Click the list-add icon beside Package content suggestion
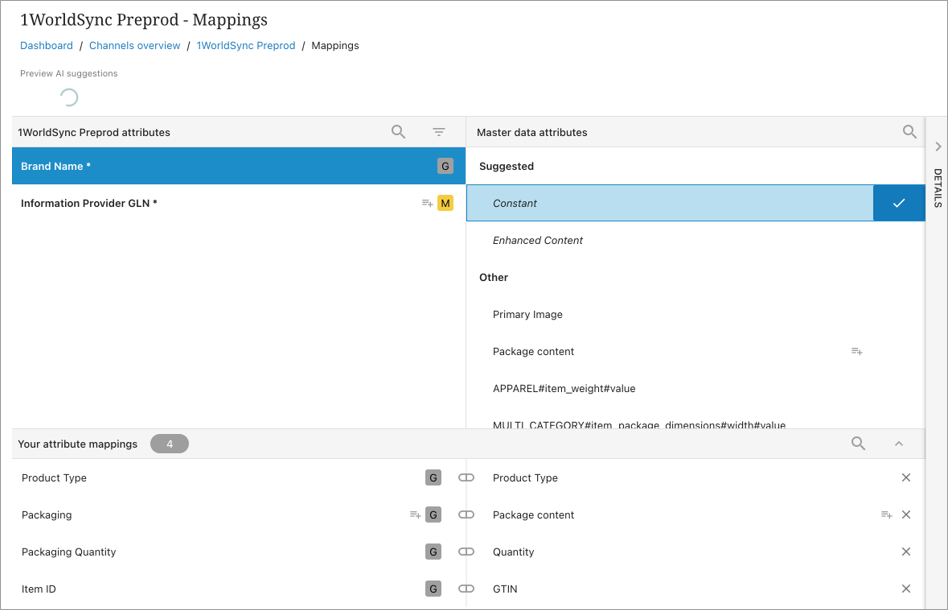This screenshot has height=610, width=948. point(857,352)
